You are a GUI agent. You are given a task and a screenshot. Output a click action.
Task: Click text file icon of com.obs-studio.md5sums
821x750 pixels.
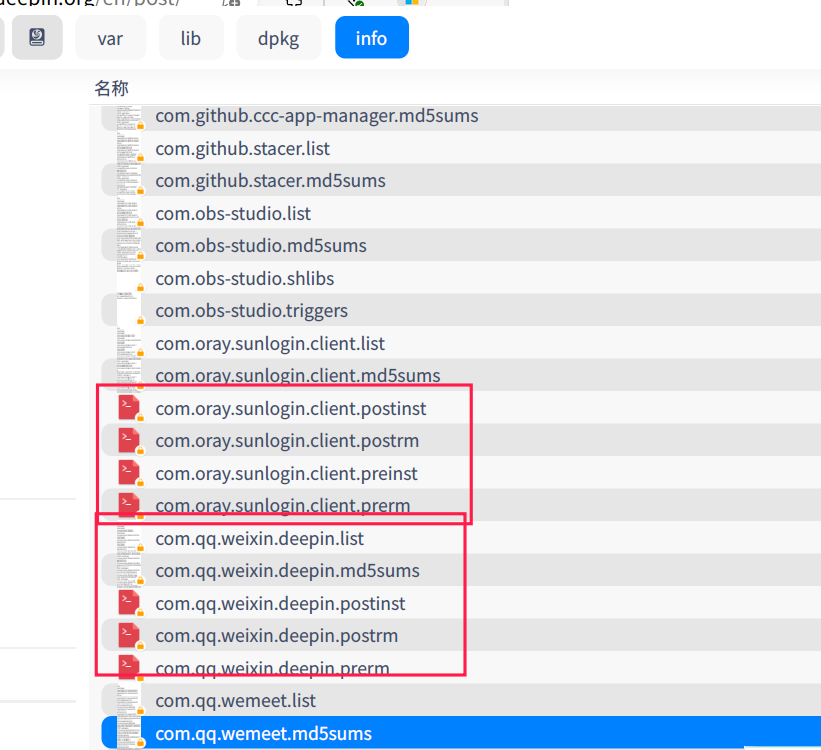click(129, 246)
